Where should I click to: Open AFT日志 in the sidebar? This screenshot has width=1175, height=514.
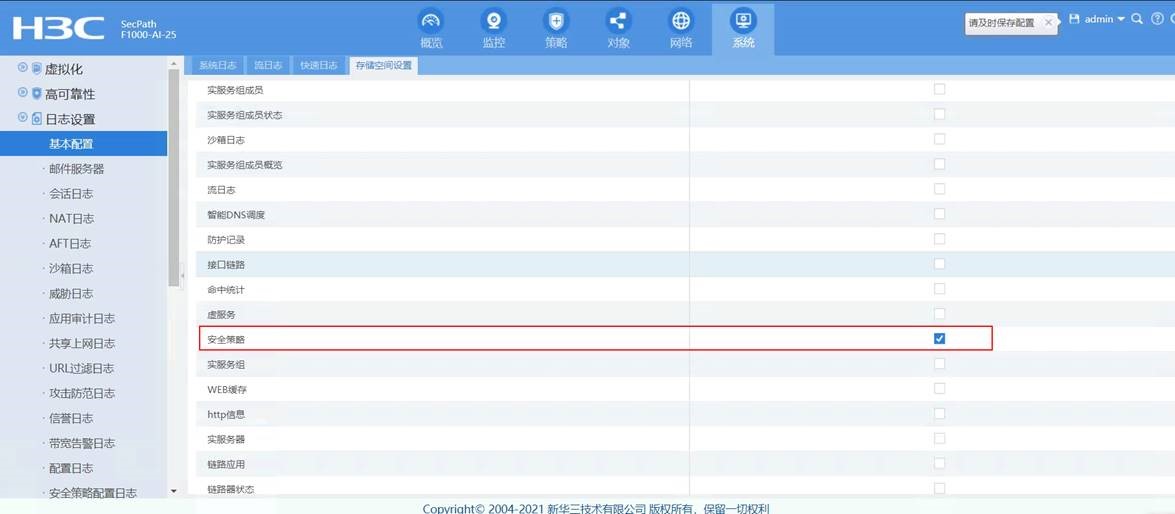click(x=70, y=244)
